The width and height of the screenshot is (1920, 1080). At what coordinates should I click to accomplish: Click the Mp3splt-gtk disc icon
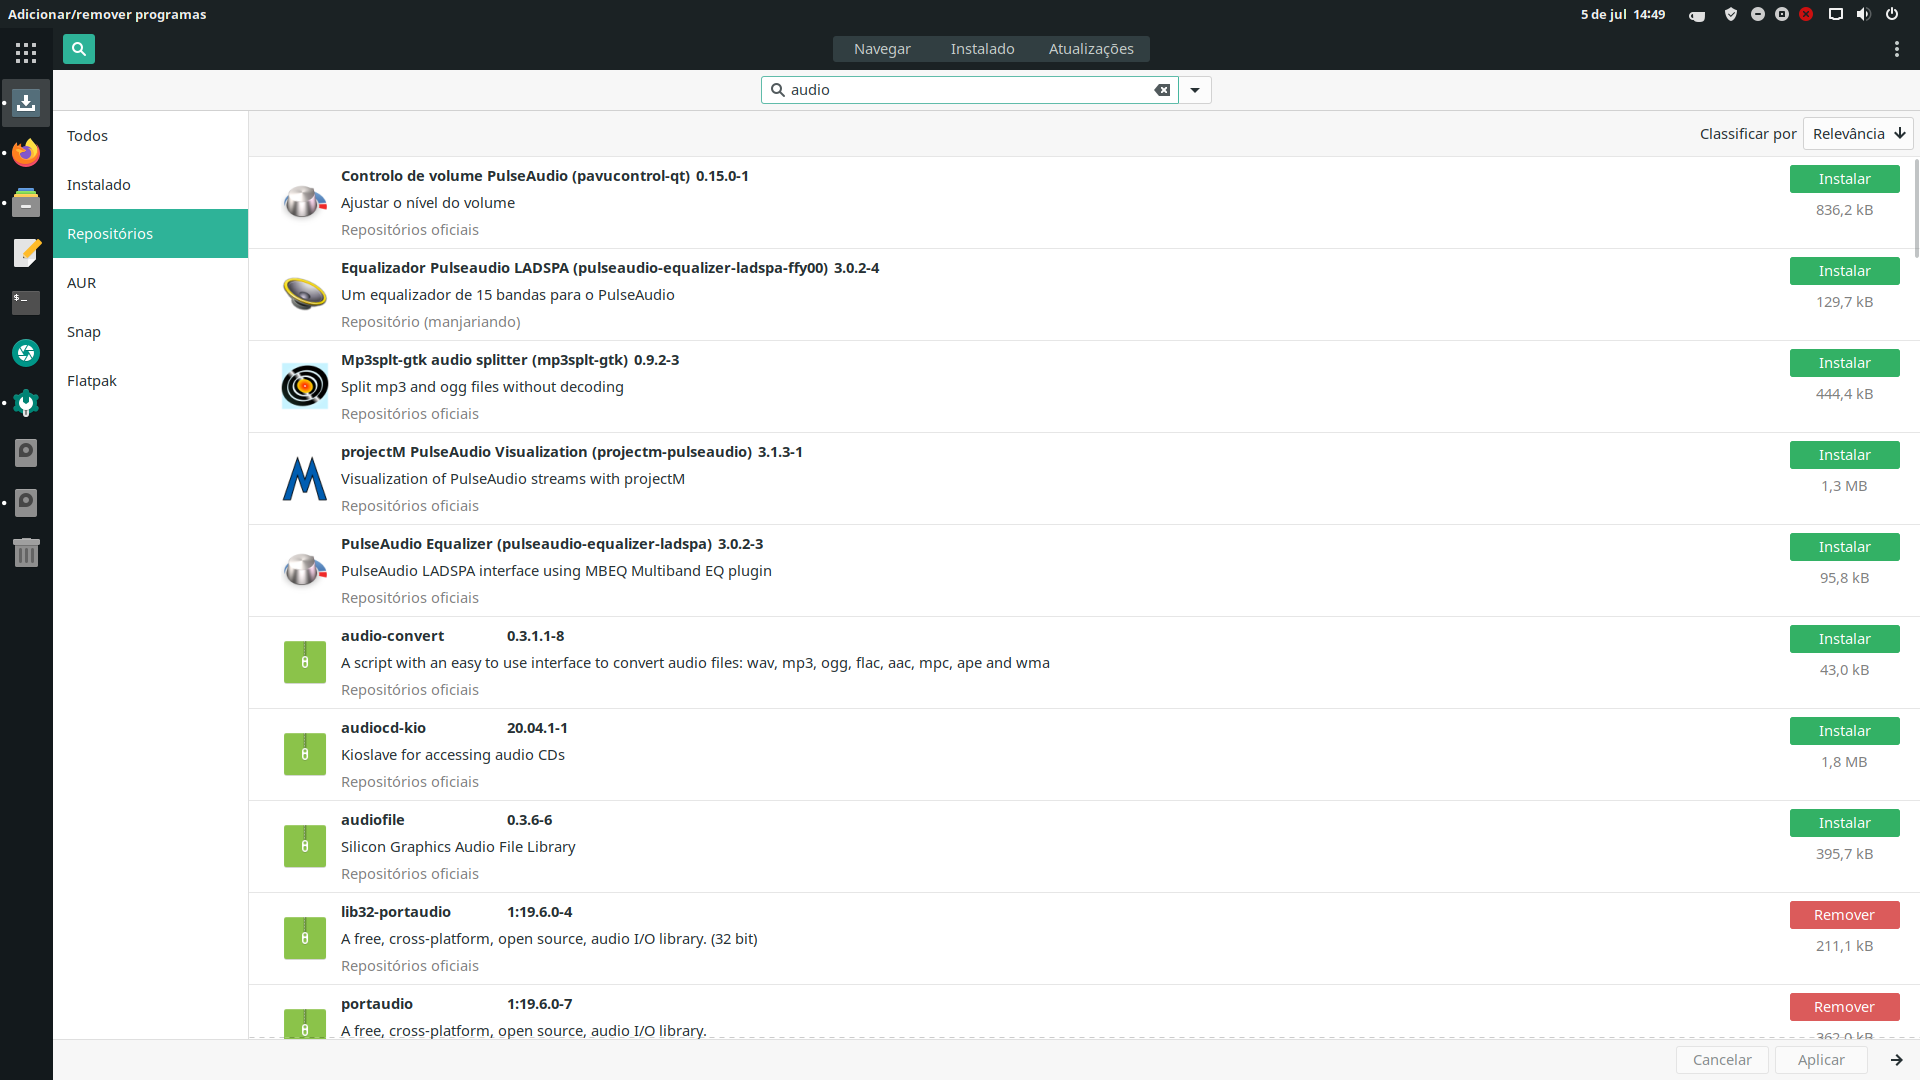click(305, 386)
